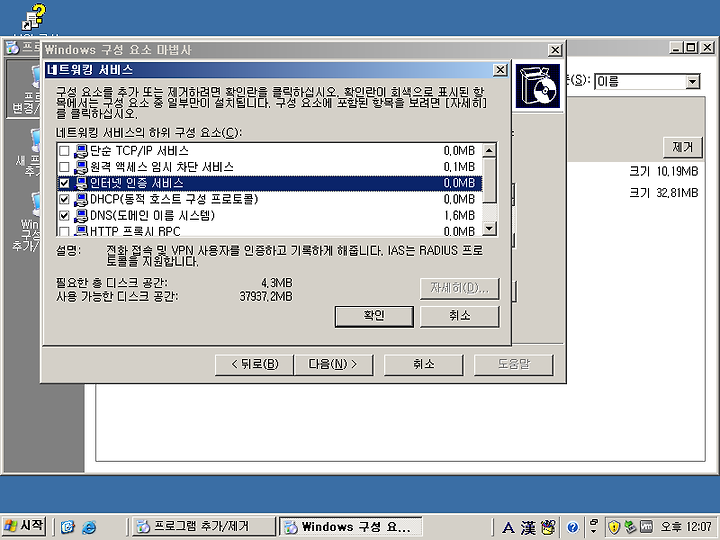720x540 pixels.
Task: Select the 인터넷 인증 서비스 row label
Action: tap(136, 183)
